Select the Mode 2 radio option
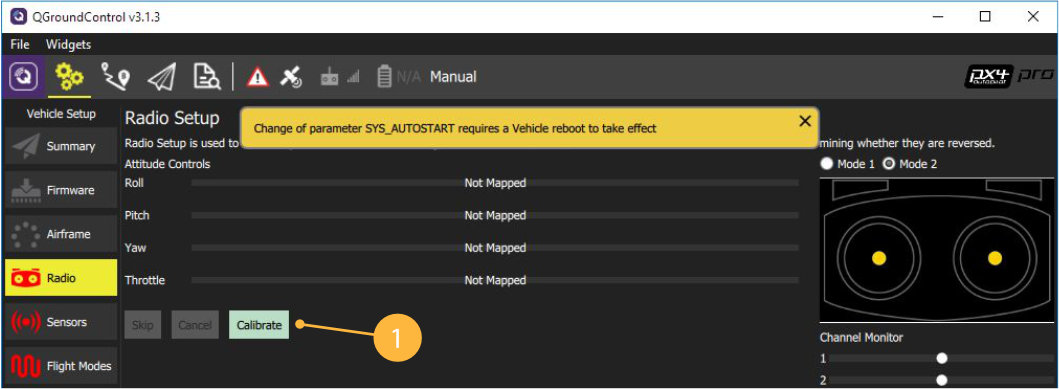This screenshot has width=1059, height=389. [x=910, y=164]
